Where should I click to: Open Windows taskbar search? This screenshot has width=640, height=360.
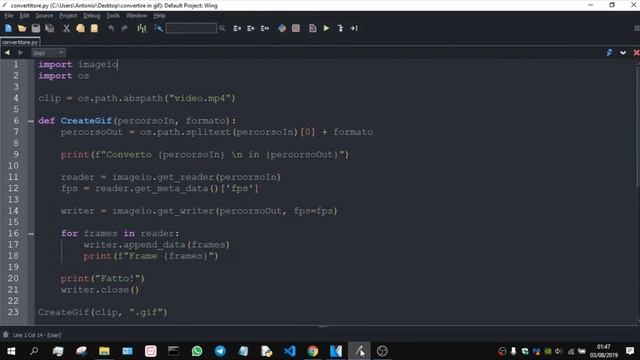[x=34, y=351]
